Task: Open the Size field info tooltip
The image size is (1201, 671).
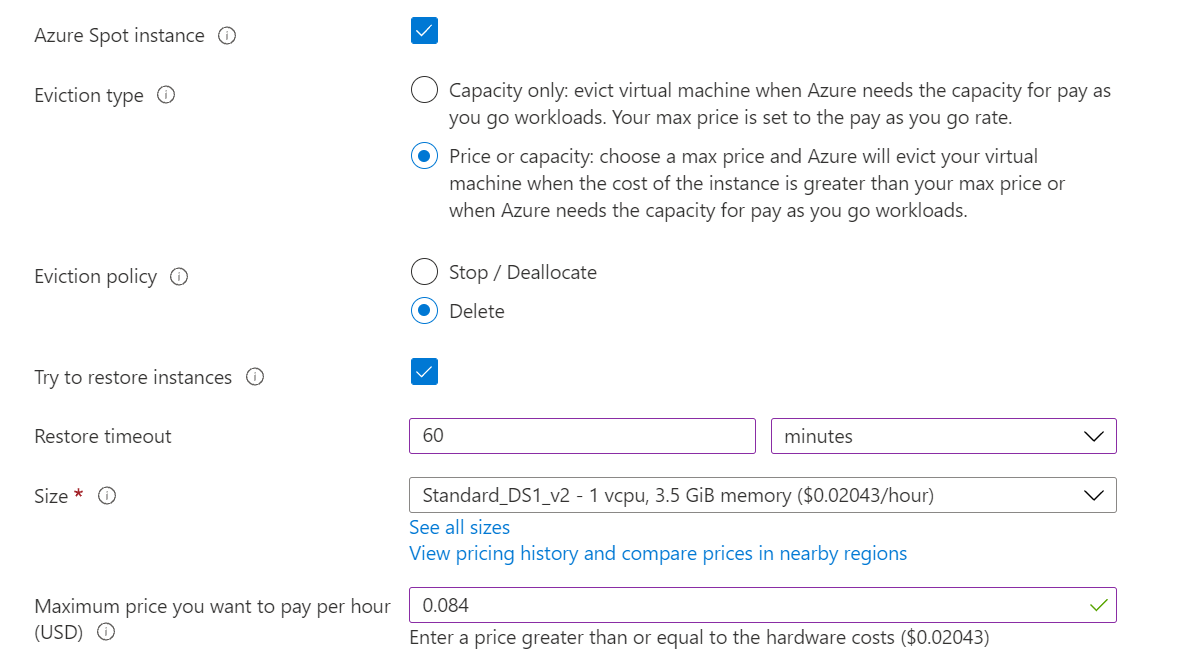Action: click(107, 495)
